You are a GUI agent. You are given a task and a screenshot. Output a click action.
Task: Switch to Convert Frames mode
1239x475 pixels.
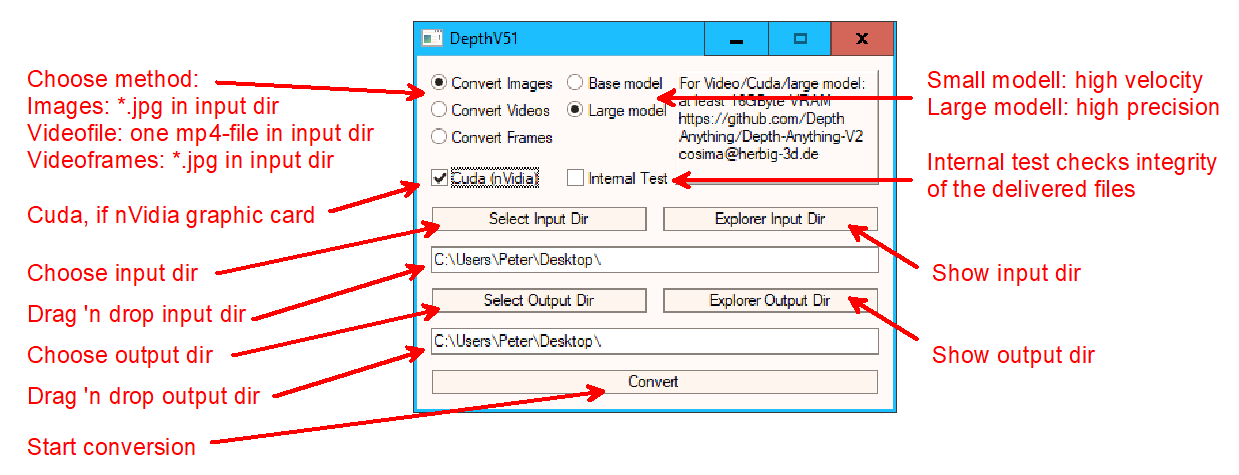(439, 137)
